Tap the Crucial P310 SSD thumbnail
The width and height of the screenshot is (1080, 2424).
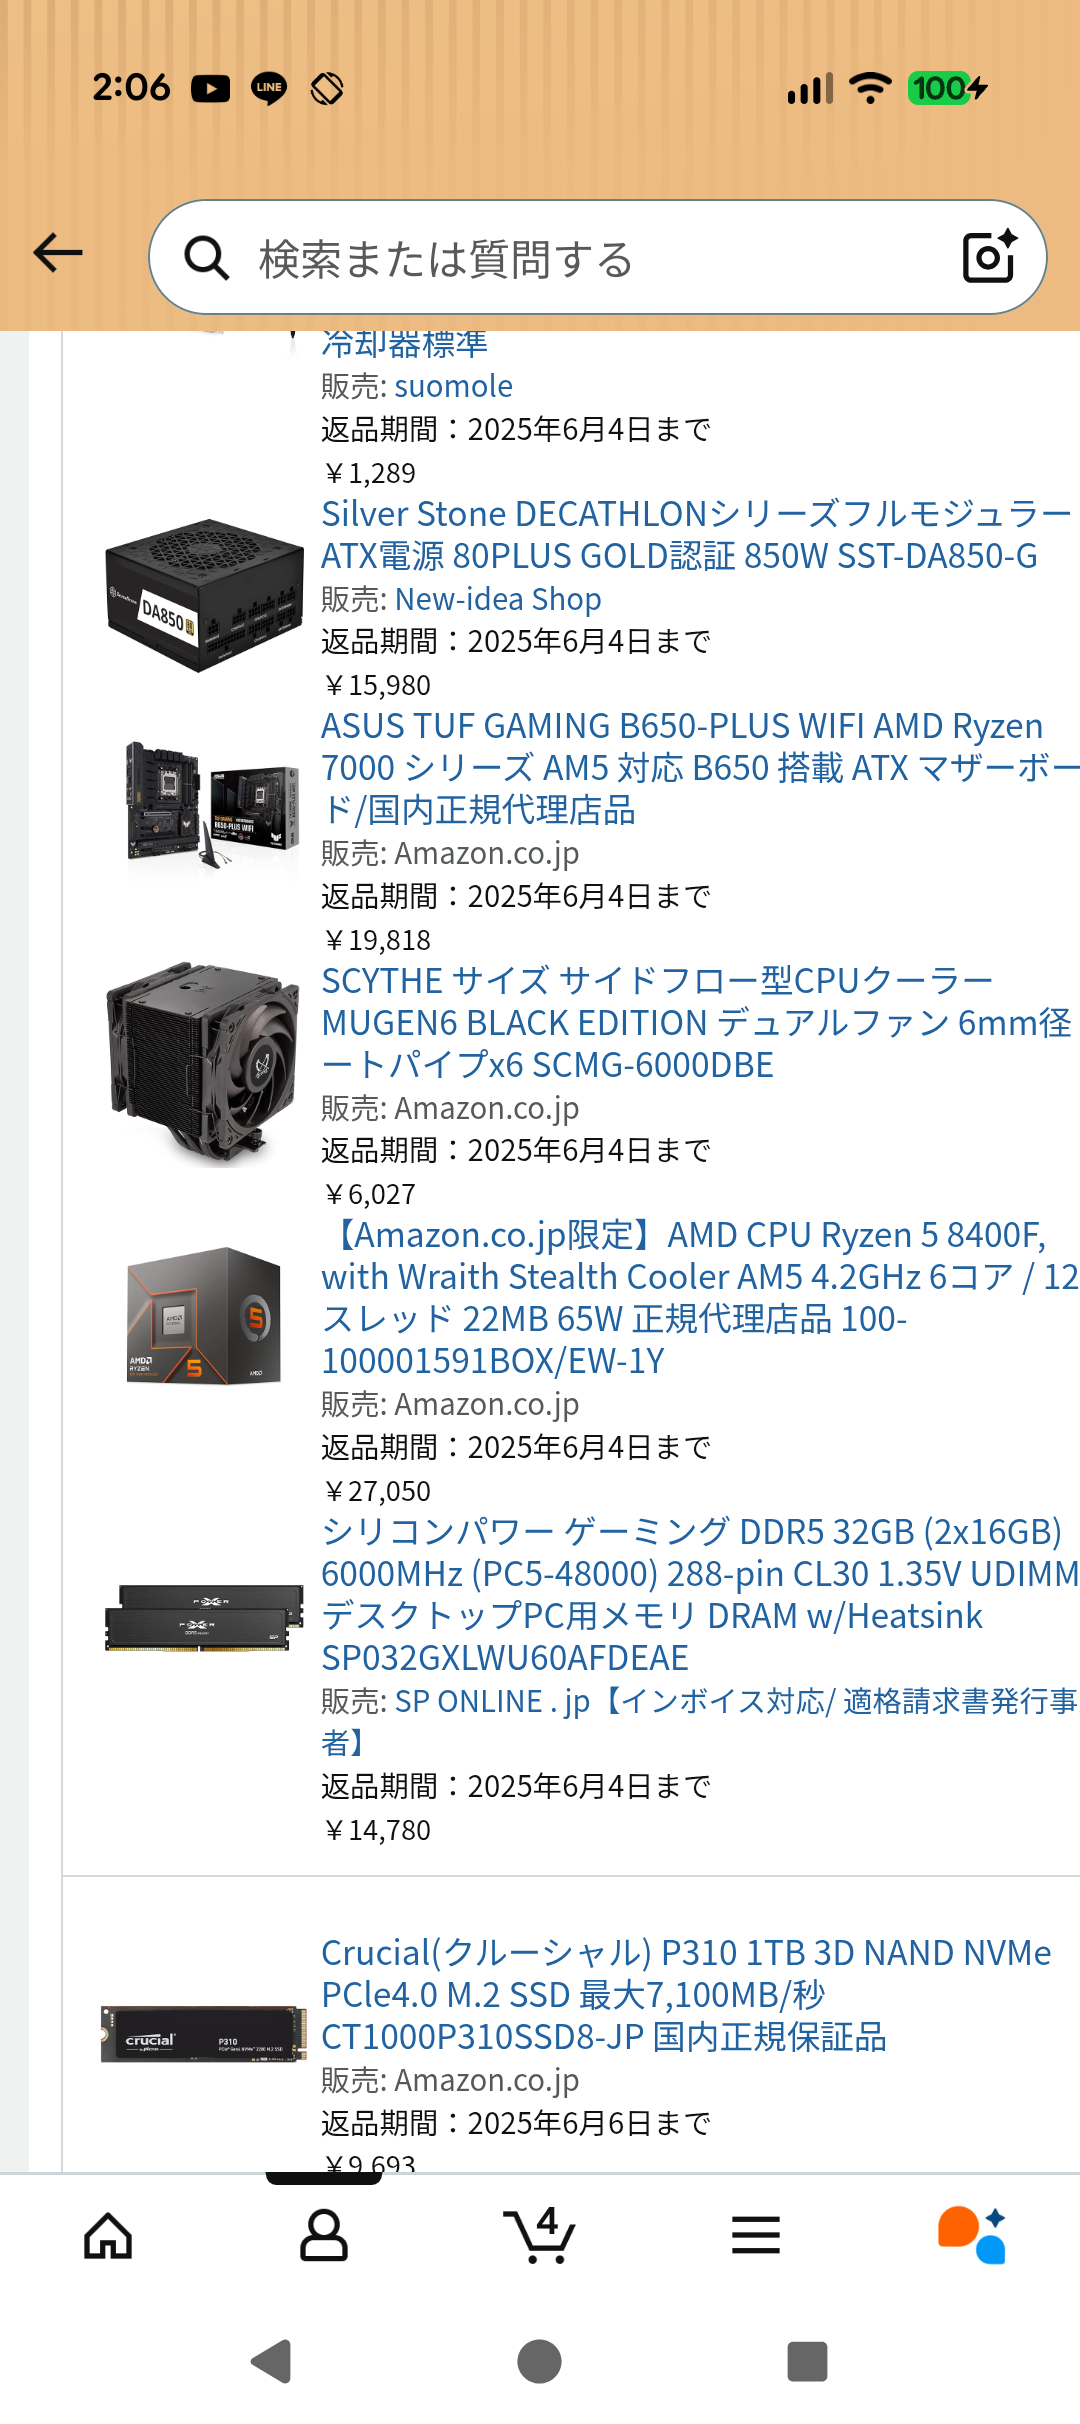click(x=204, y=2034)
